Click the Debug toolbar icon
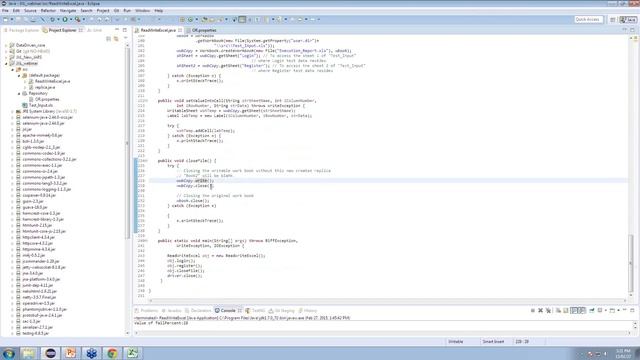 (52, 19)
